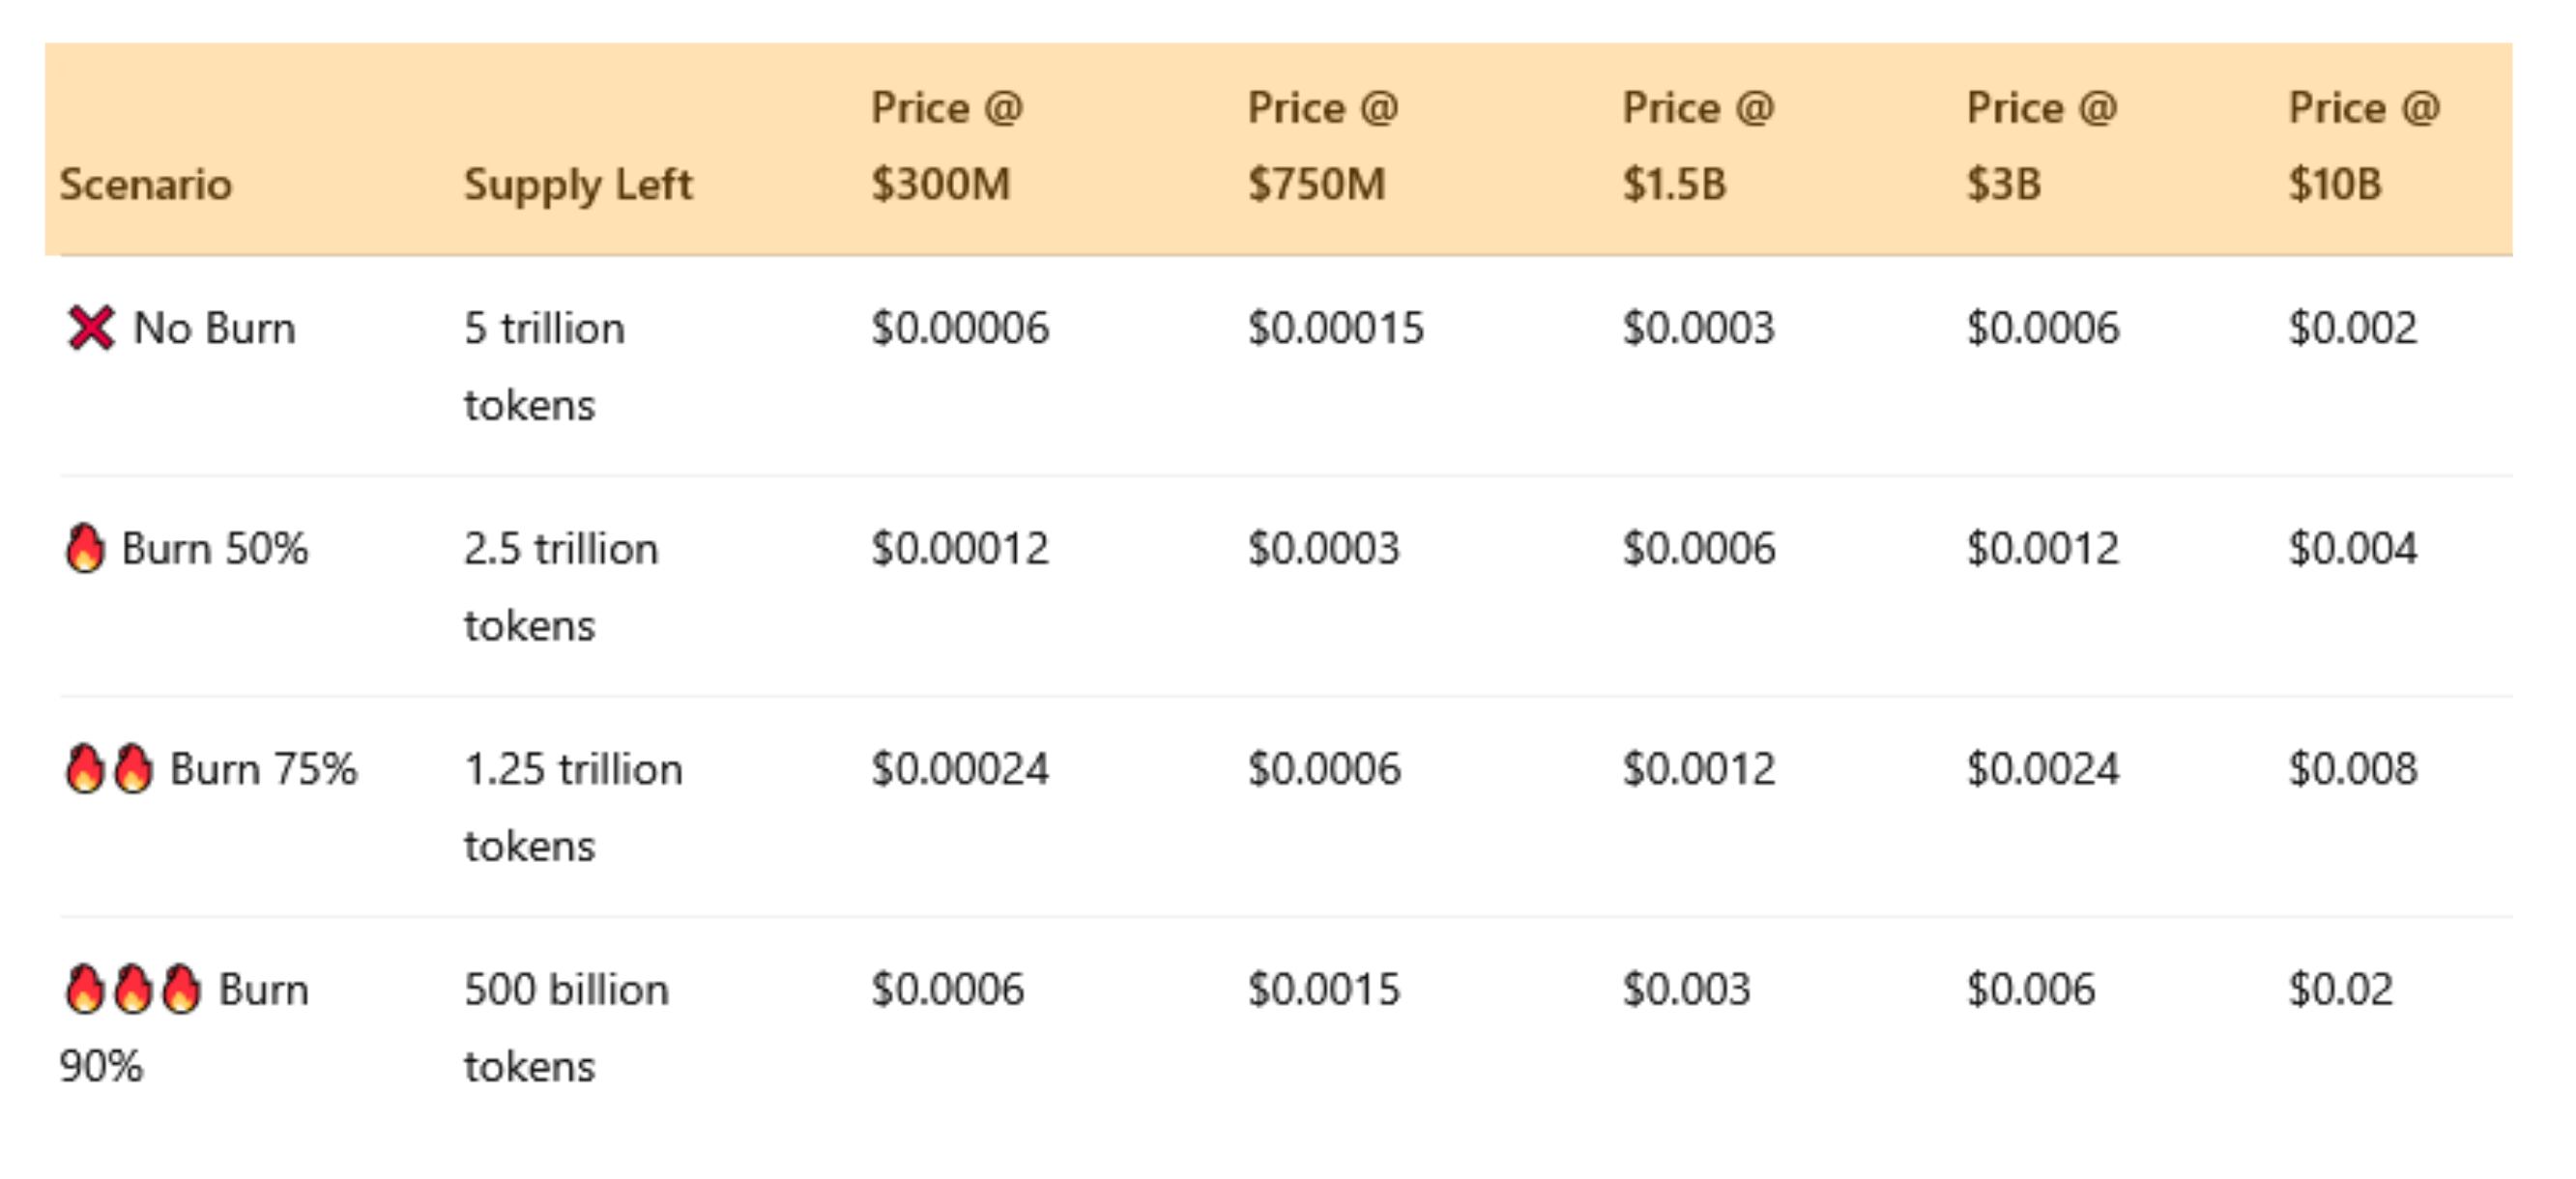The width and height of the screenshot is (2576, 1179).
Task: Click the third flame icon in Burn 90% row
Action: click(x=181, y=989)
